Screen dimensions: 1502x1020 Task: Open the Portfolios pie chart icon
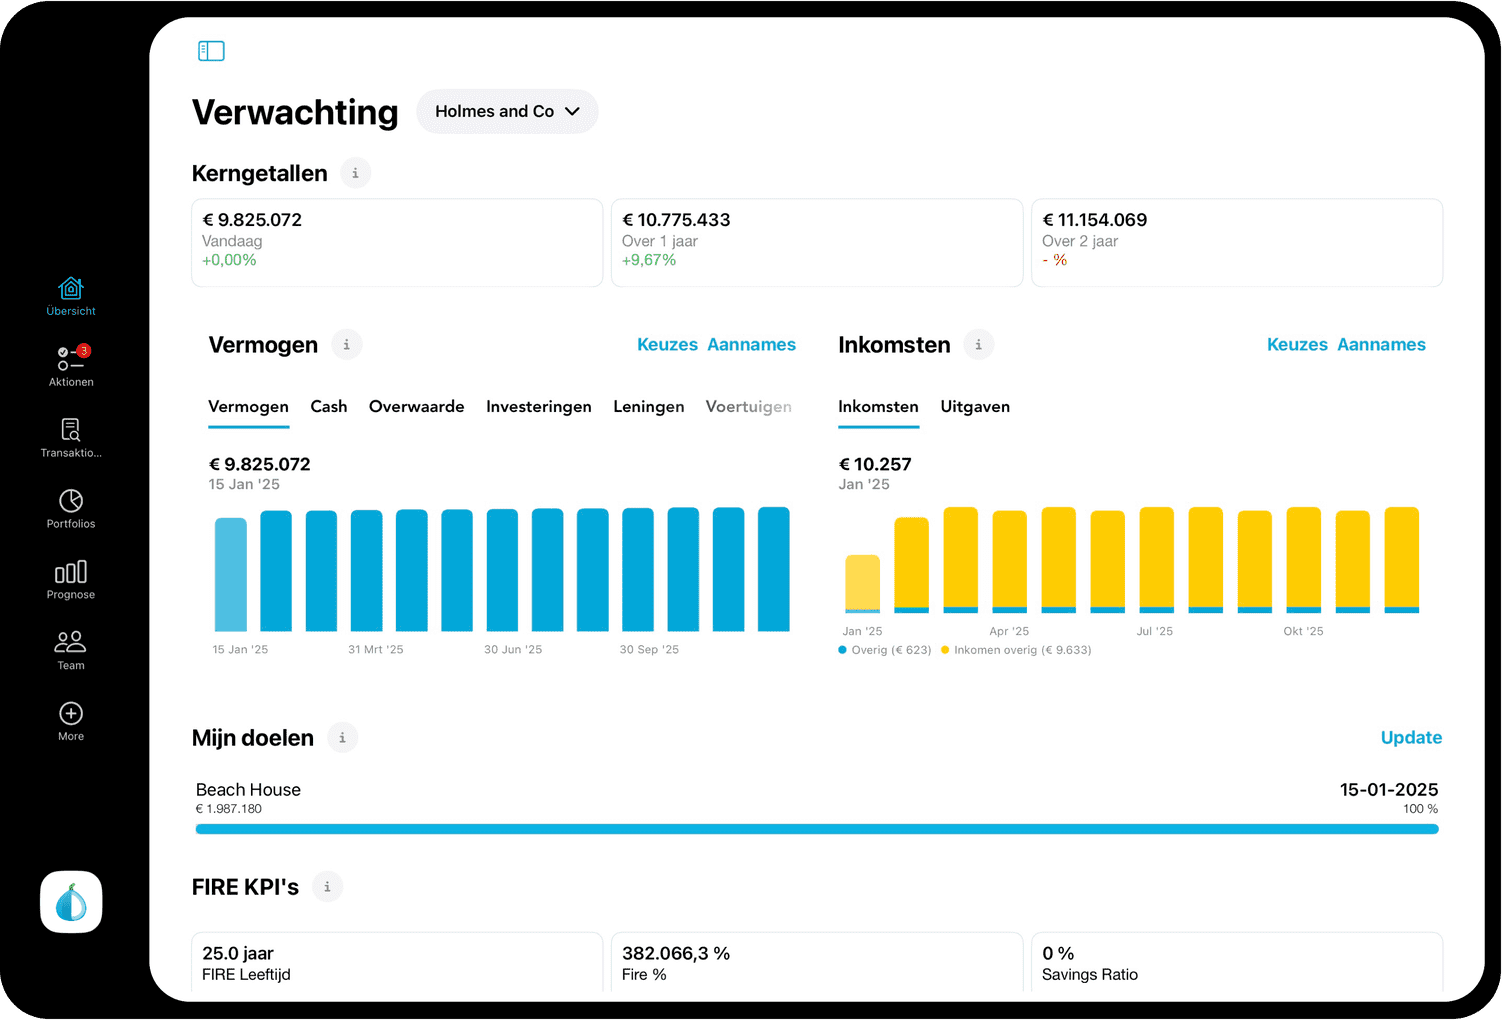71,508
